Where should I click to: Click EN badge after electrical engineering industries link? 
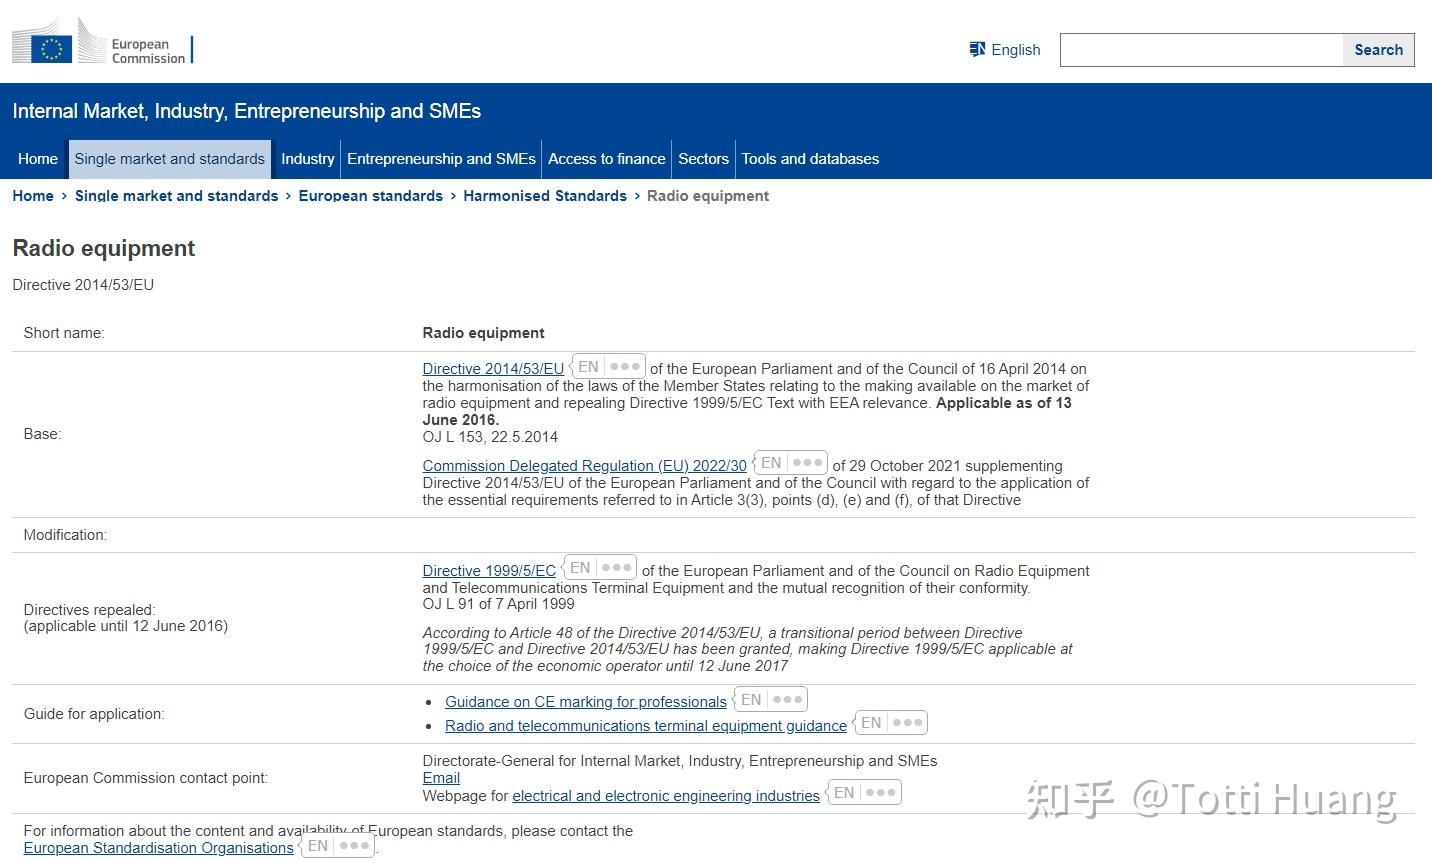(x=845, y=793)
